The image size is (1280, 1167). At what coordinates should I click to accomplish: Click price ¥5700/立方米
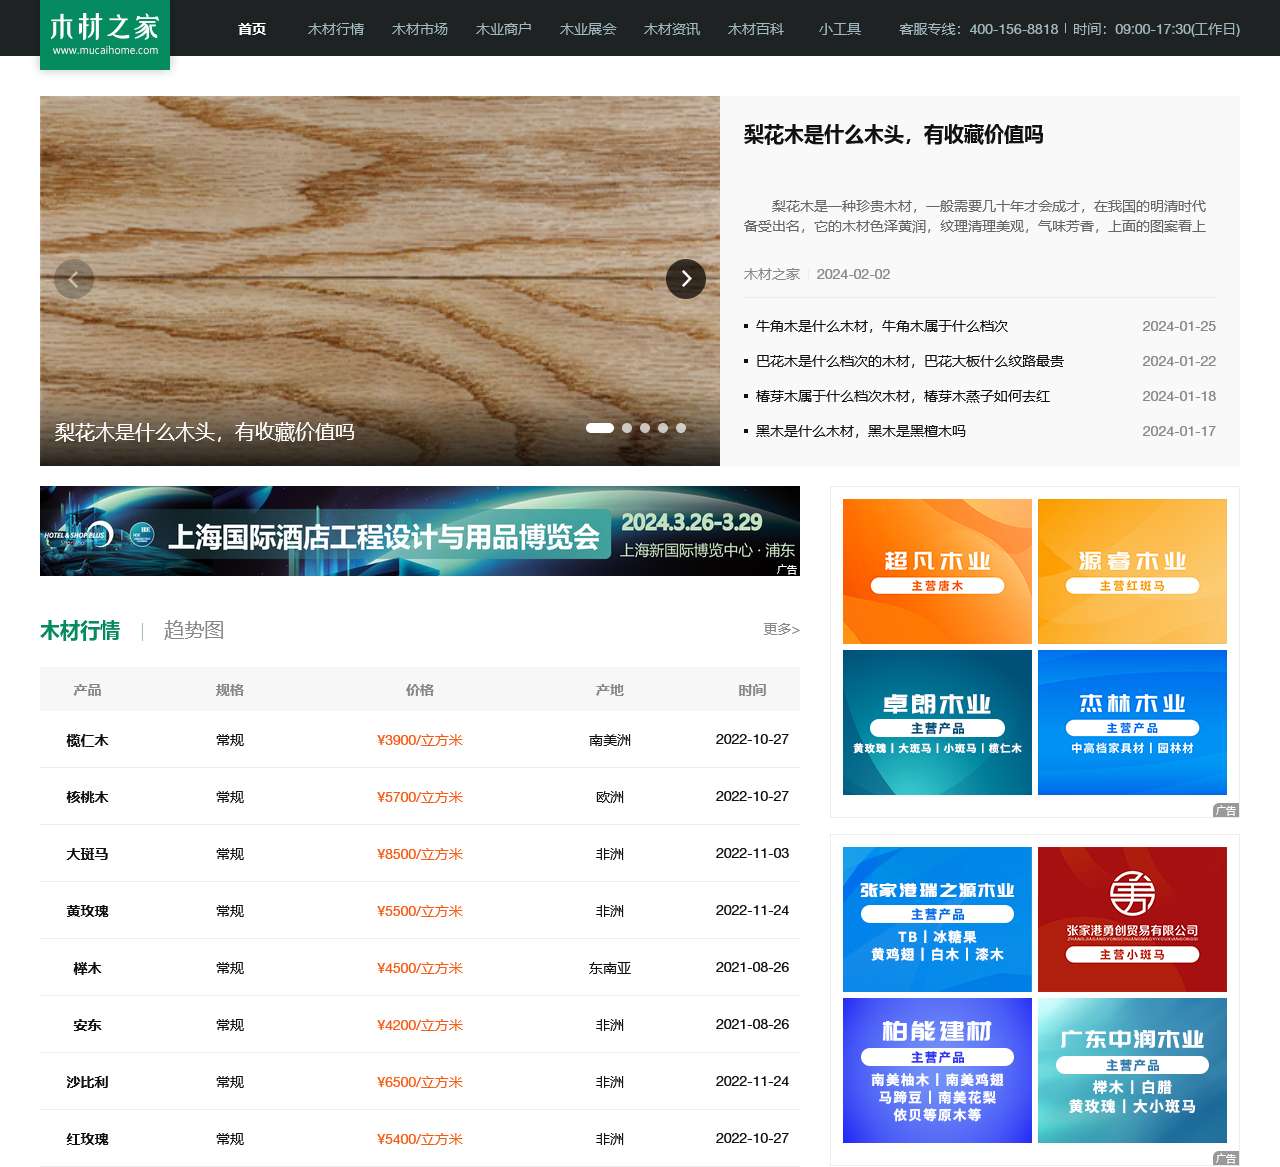click(x=420, y=797)
